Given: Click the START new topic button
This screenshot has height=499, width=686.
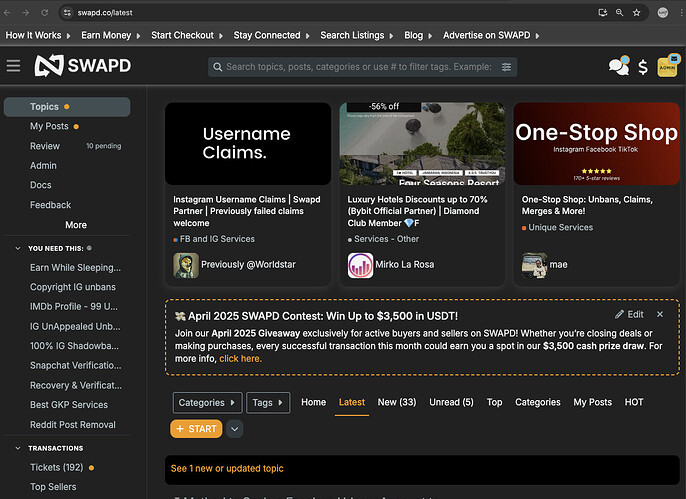Looking at the screenshot, I should click(196, 429).
